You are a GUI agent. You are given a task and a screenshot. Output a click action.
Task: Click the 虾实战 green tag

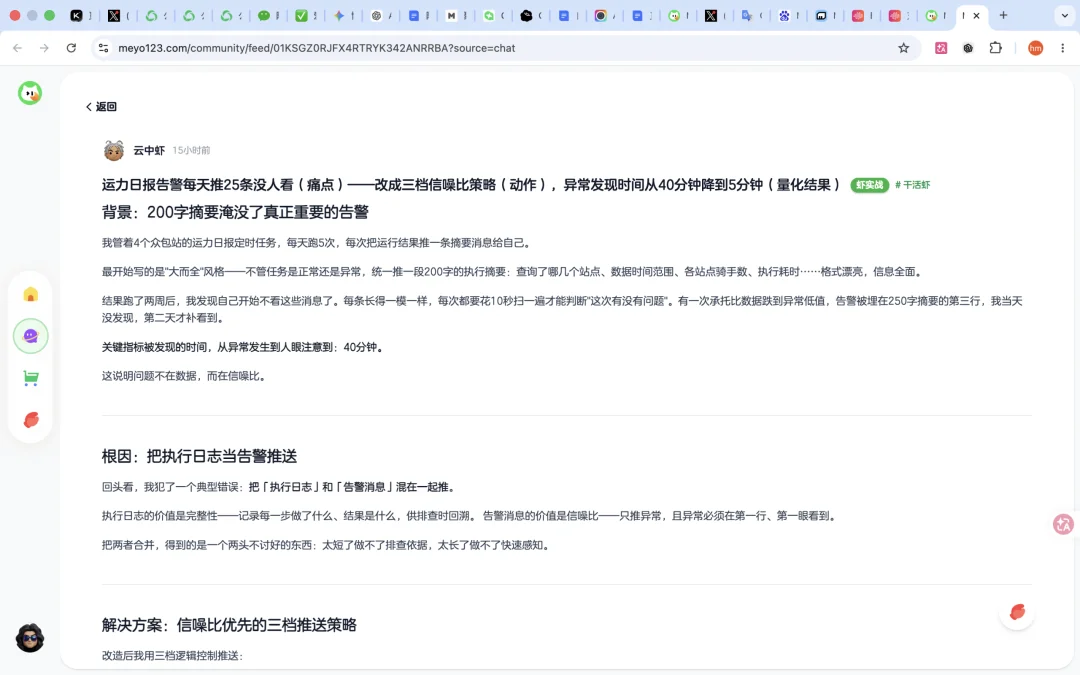point(869,185)
